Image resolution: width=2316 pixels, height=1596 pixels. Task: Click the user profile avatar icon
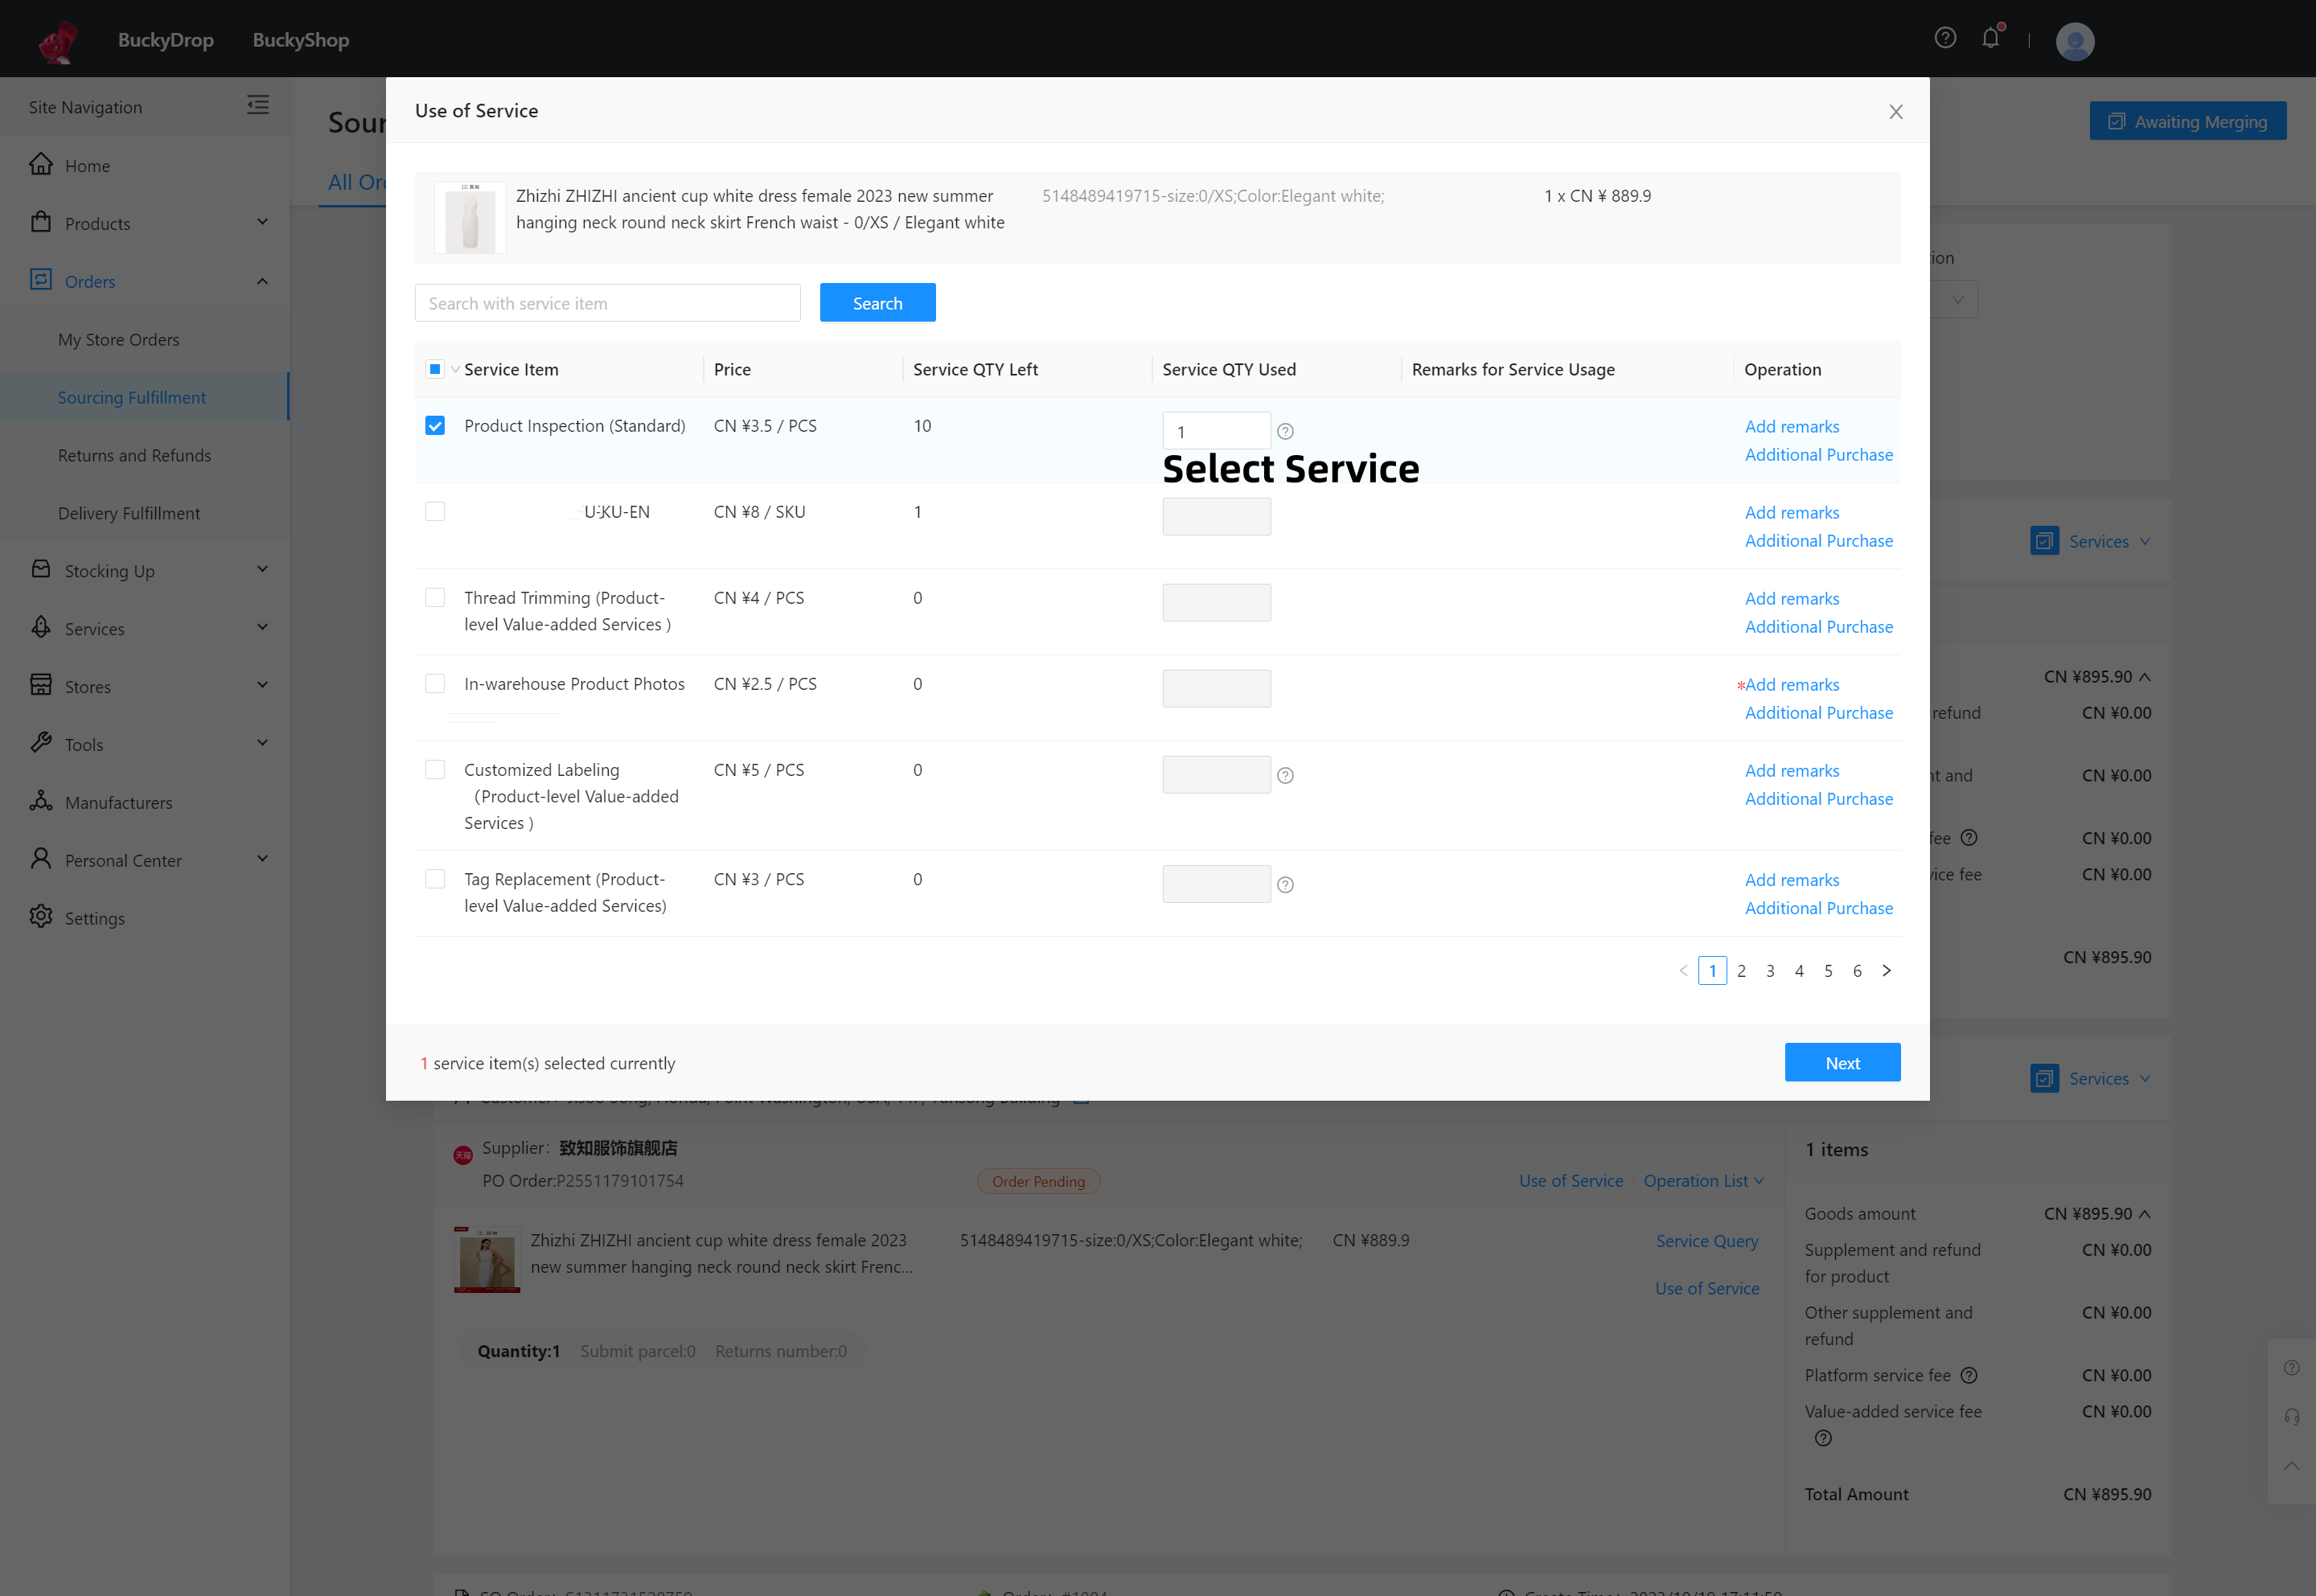point(2073,39)
